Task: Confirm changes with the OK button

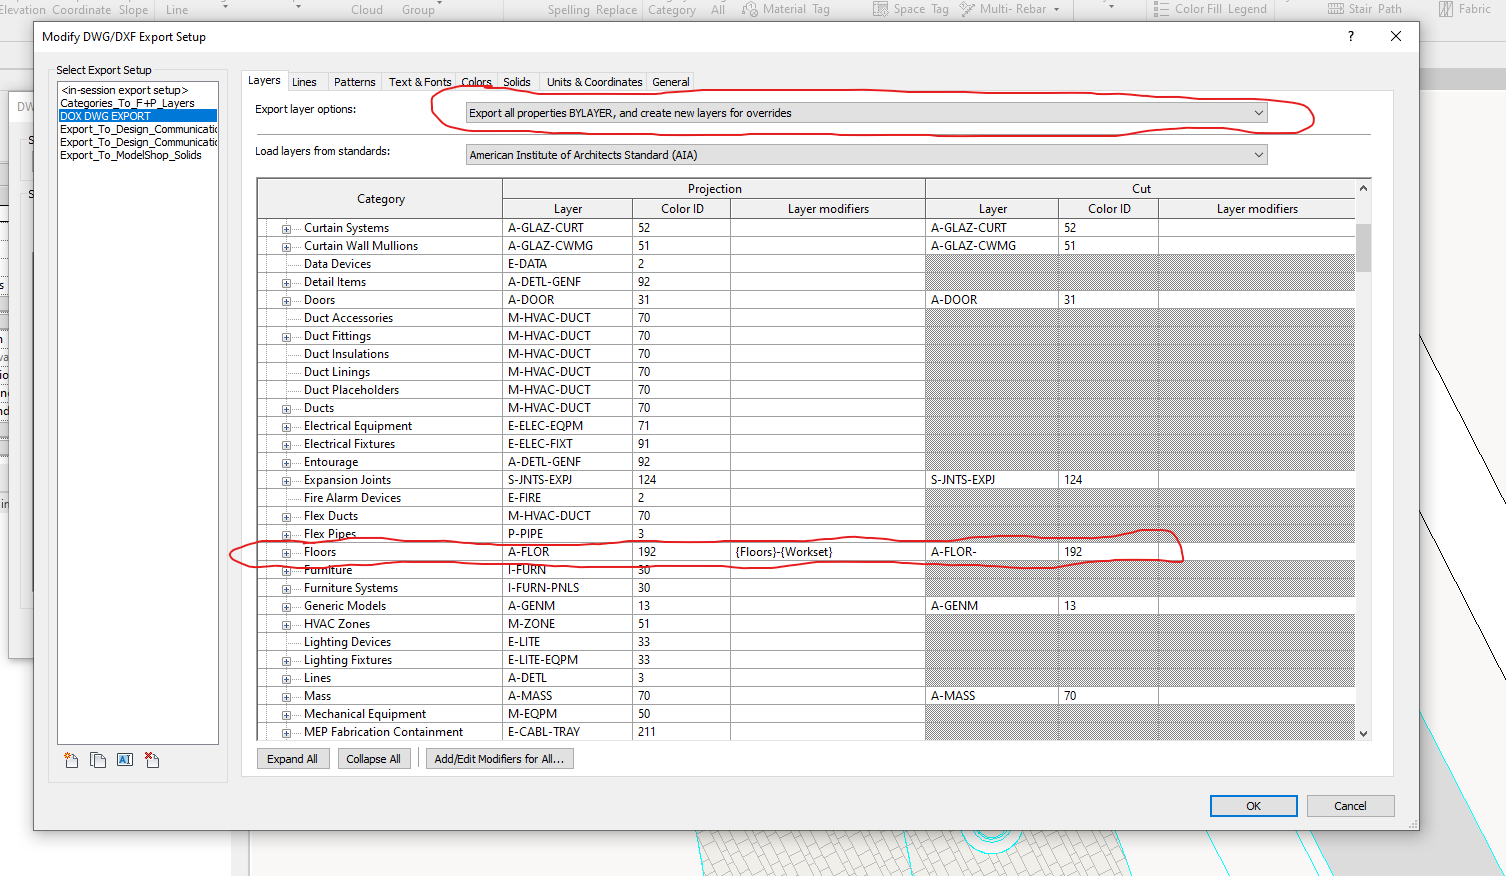Action: pos(1253,805)
